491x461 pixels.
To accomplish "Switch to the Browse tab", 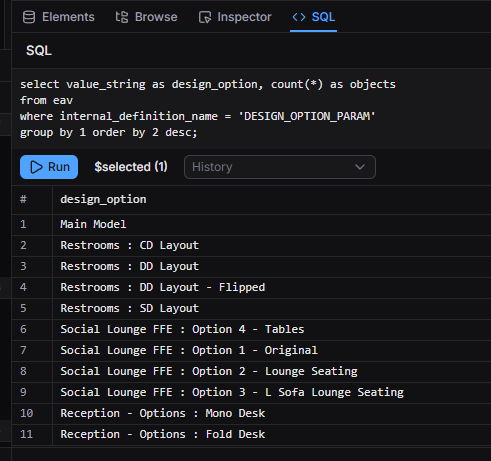I will click(146, 17).
